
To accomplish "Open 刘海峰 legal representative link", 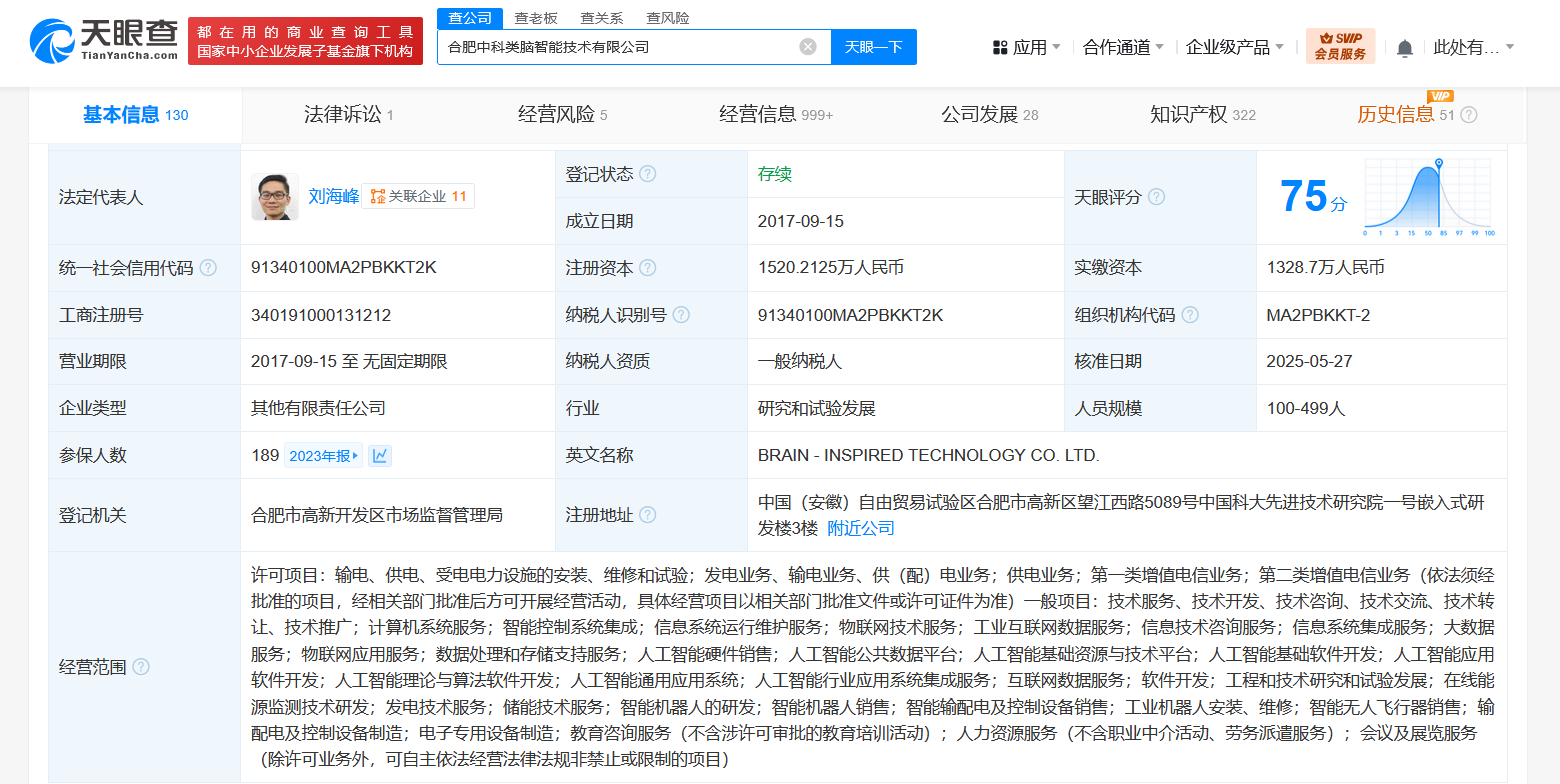I will (333, 197).
